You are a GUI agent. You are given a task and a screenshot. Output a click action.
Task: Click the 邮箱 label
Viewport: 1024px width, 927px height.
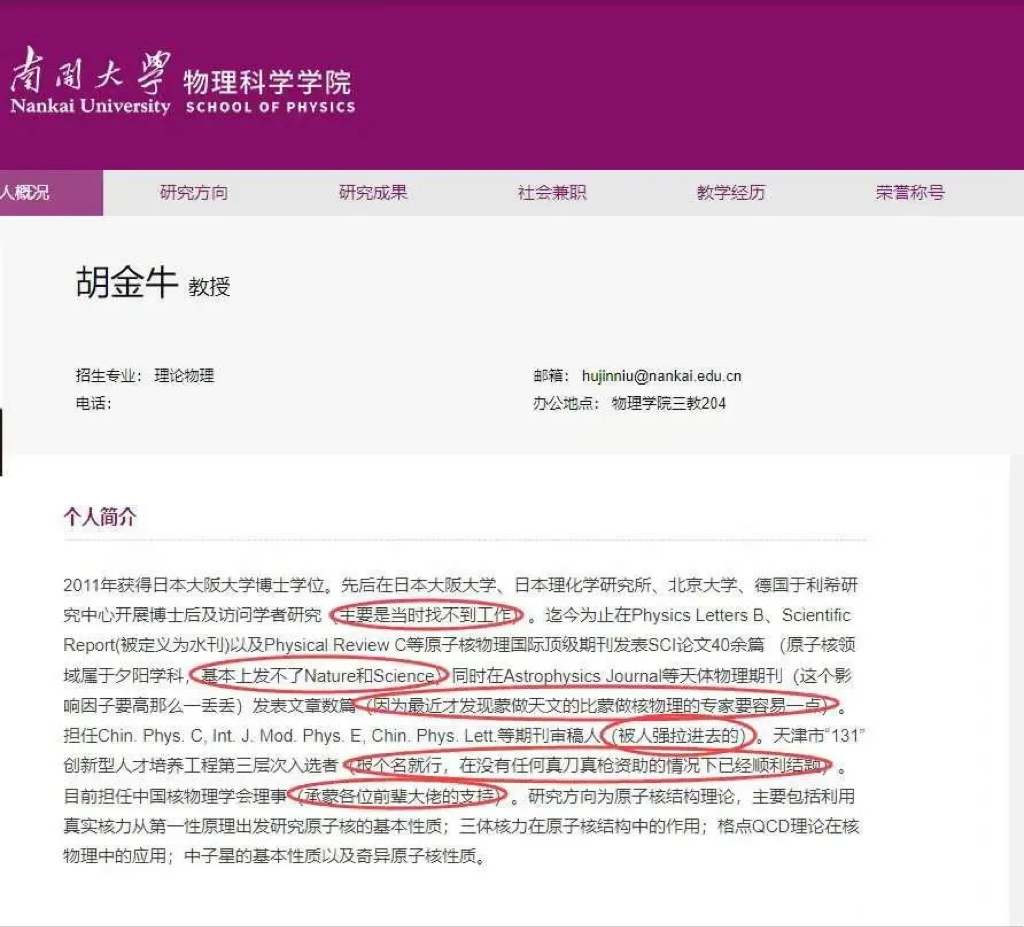(551, 376)
